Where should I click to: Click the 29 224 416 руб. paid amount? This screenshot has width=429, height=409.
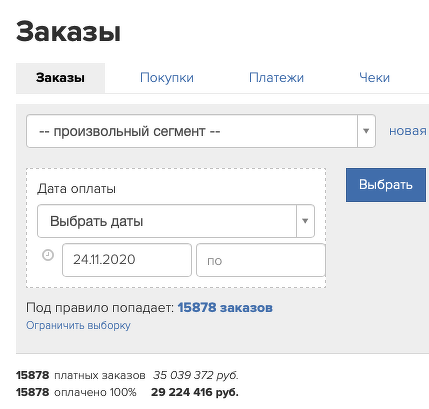(195, 392)
